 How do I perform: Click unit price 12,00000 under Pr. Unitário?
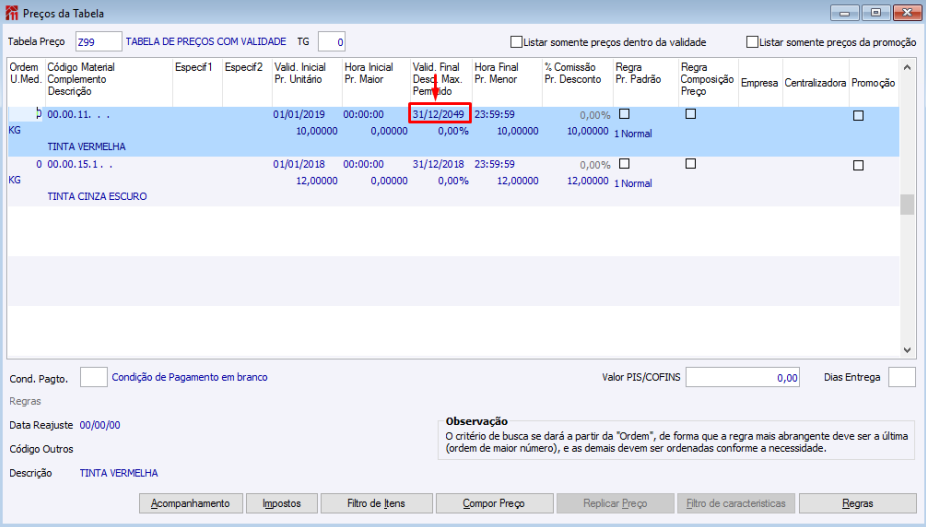(x=317, y=181)
